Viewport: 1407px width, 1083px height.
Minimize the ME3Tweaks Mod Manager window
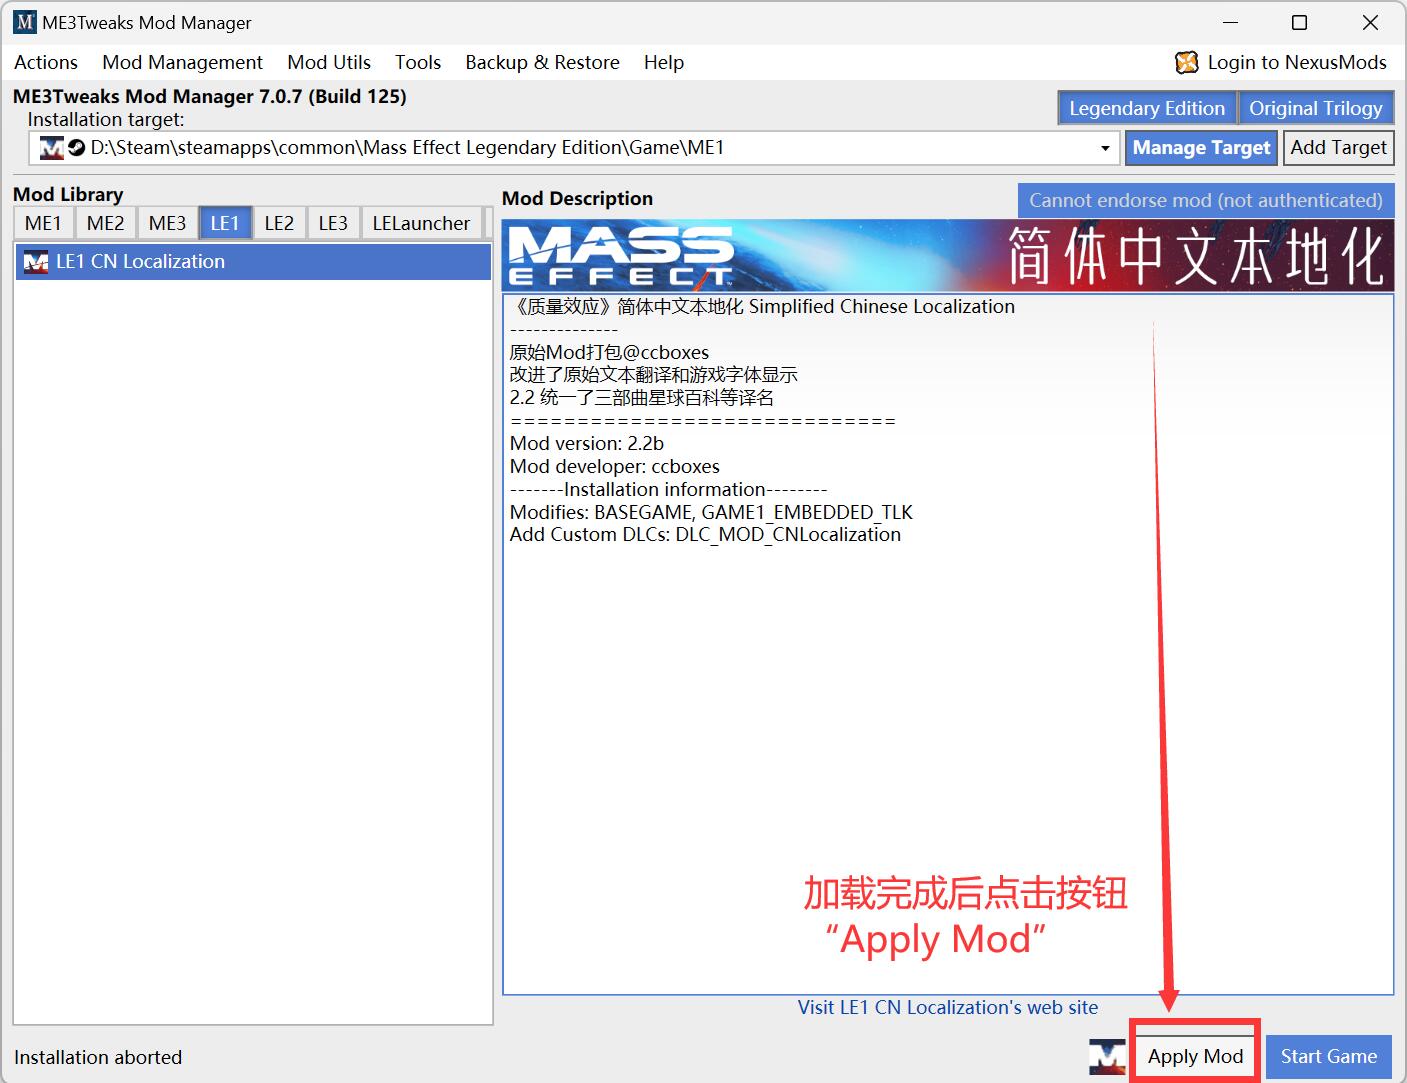(1230, 22)
